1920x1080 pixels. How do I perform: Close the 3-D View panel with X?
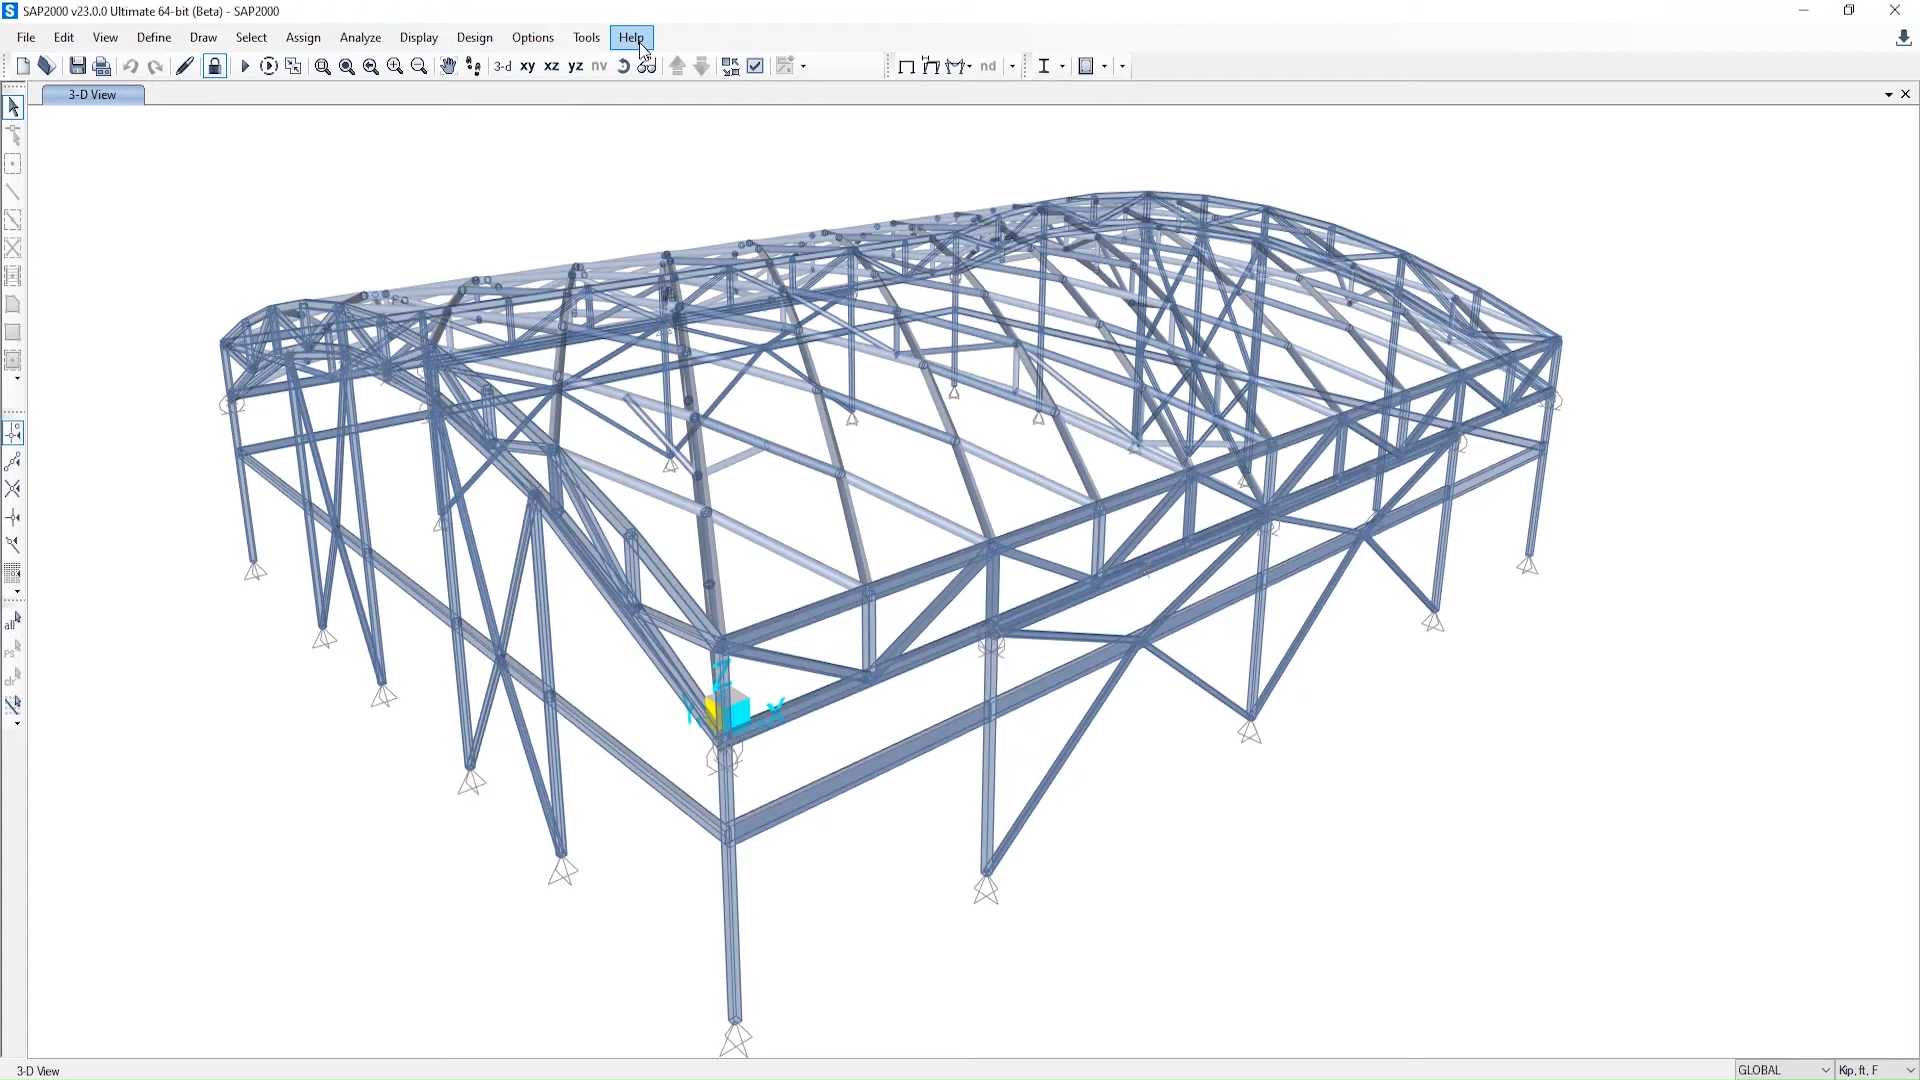tap(1905, 94)
